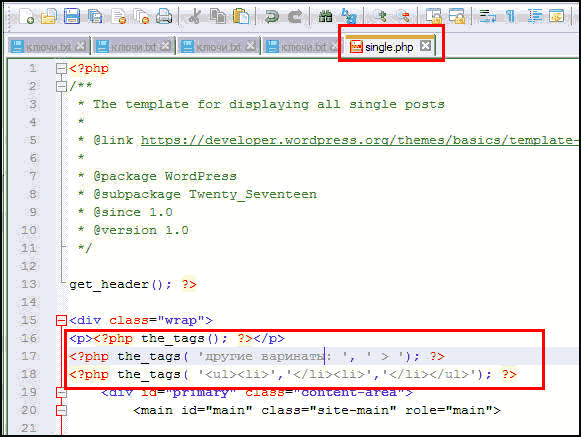581x437 pixels.
Task: Open the Replace dialog icon
Action: coord(349,16)
